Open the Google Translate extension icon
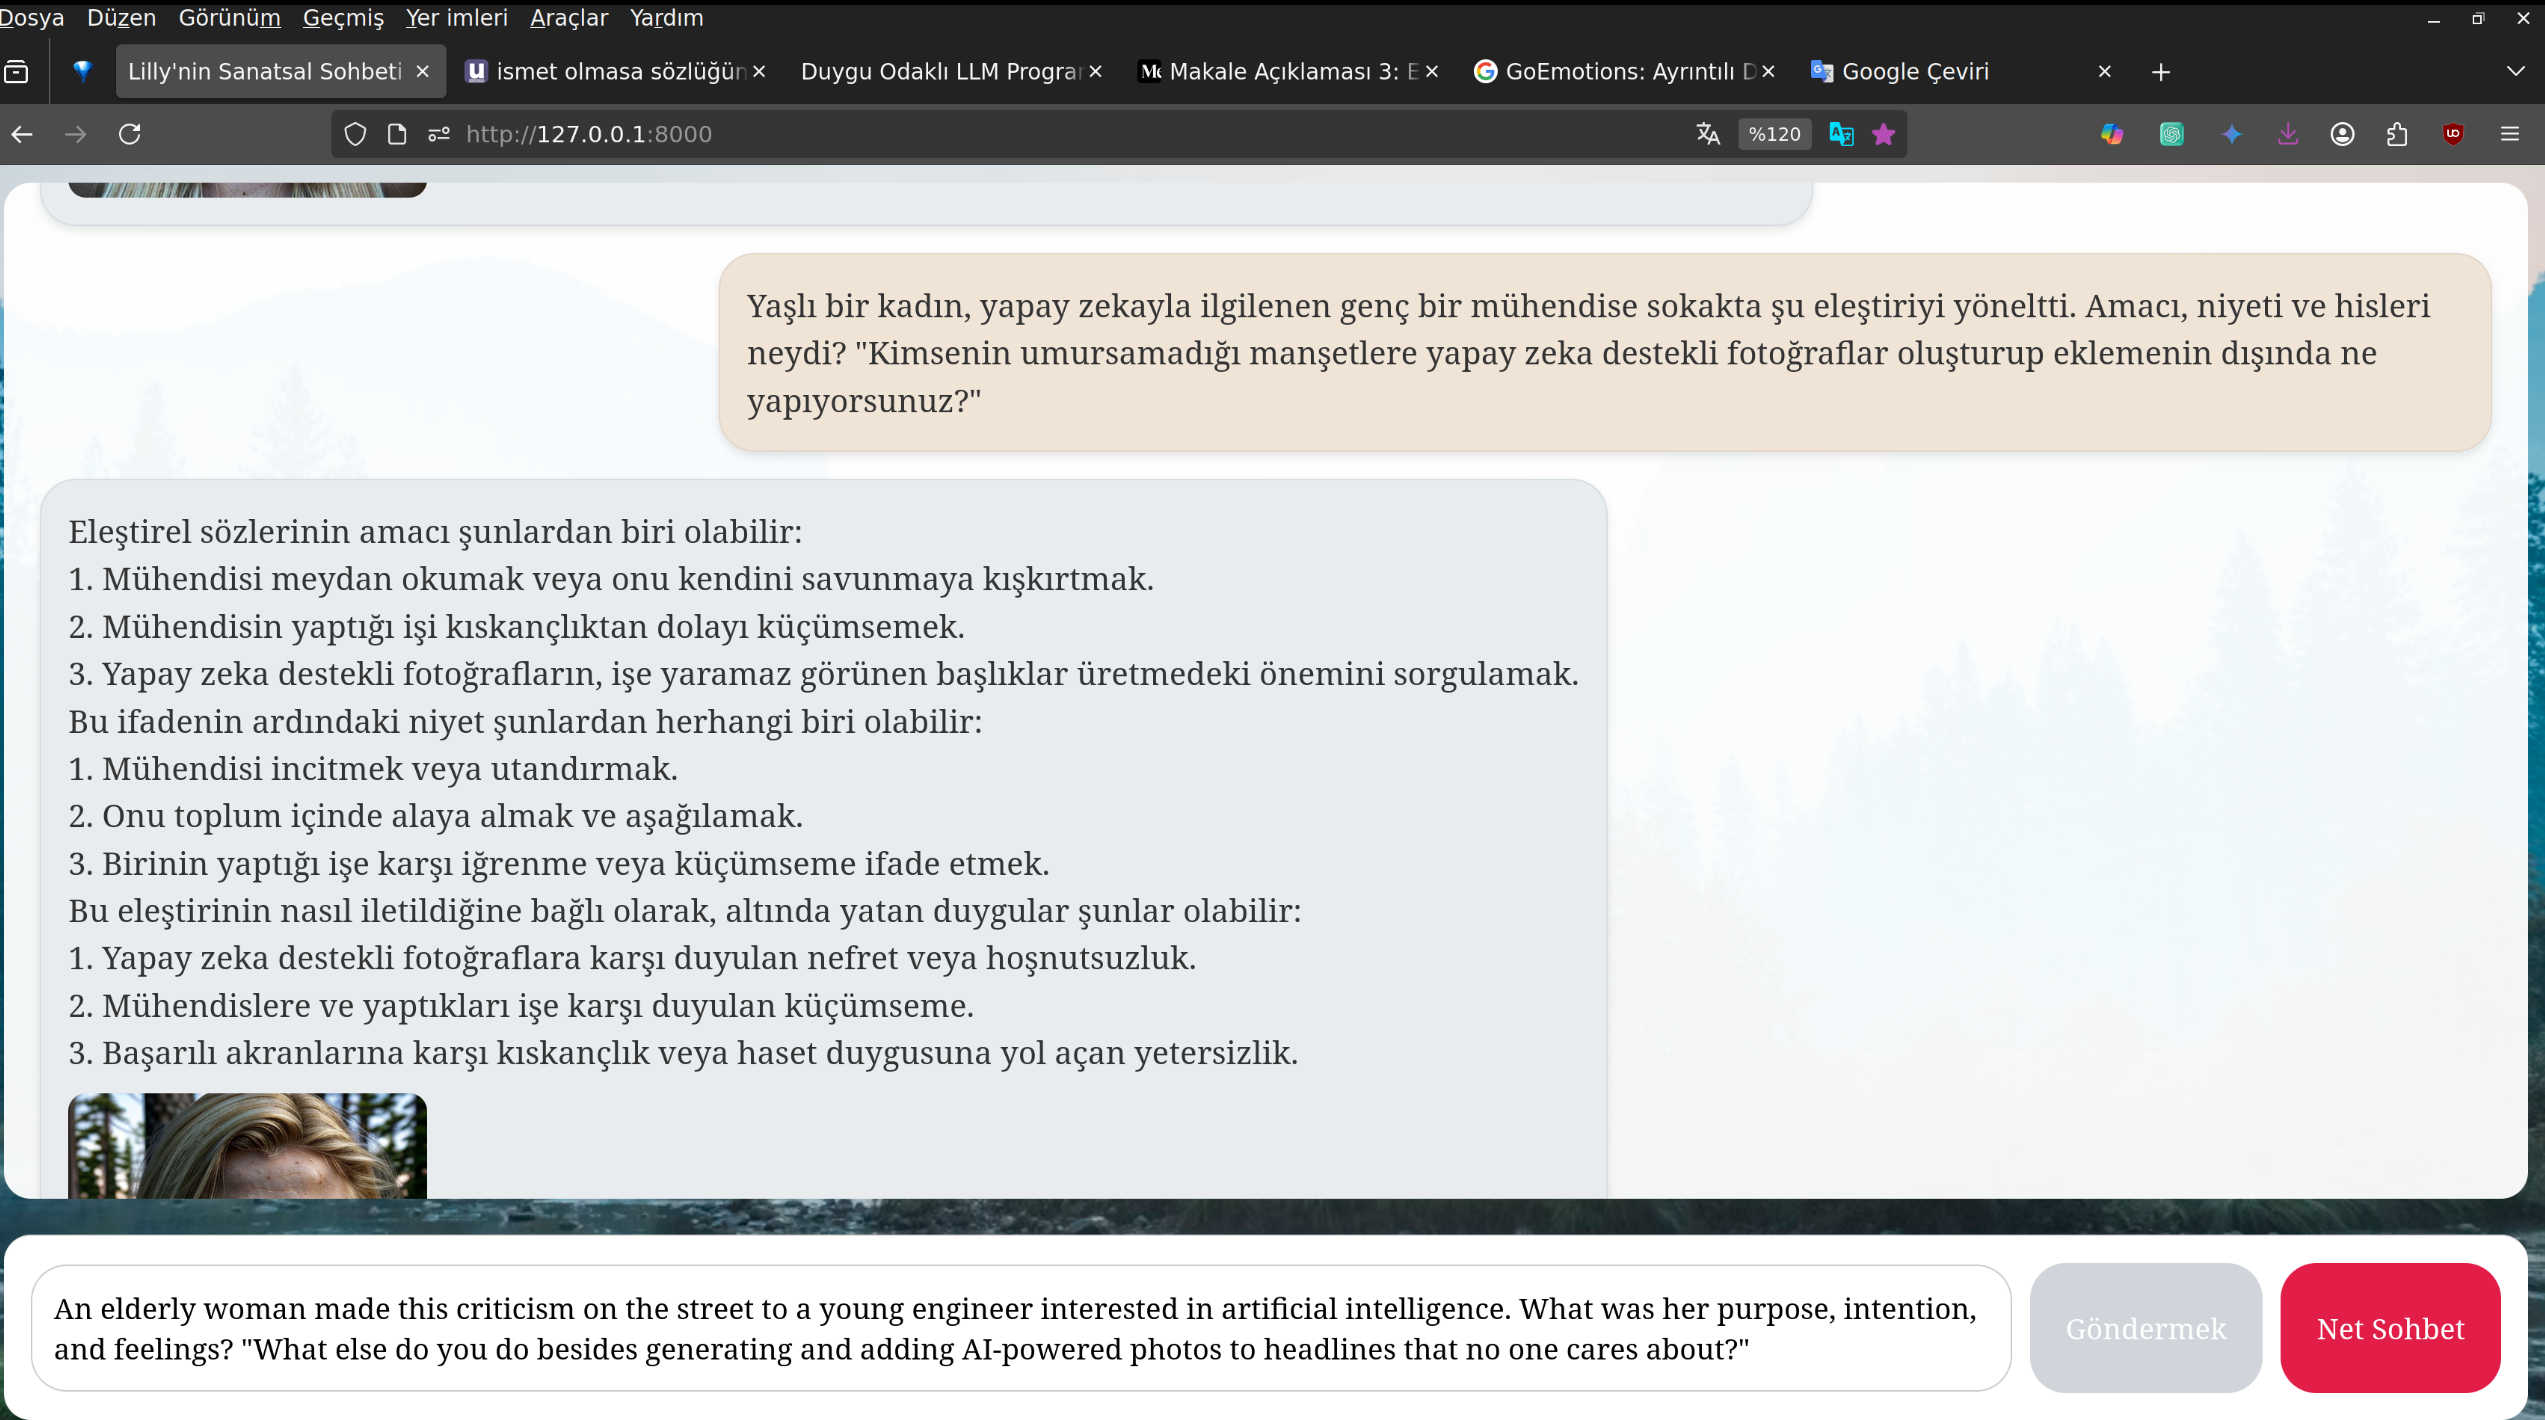2545x1420 pixels. 1841,134
